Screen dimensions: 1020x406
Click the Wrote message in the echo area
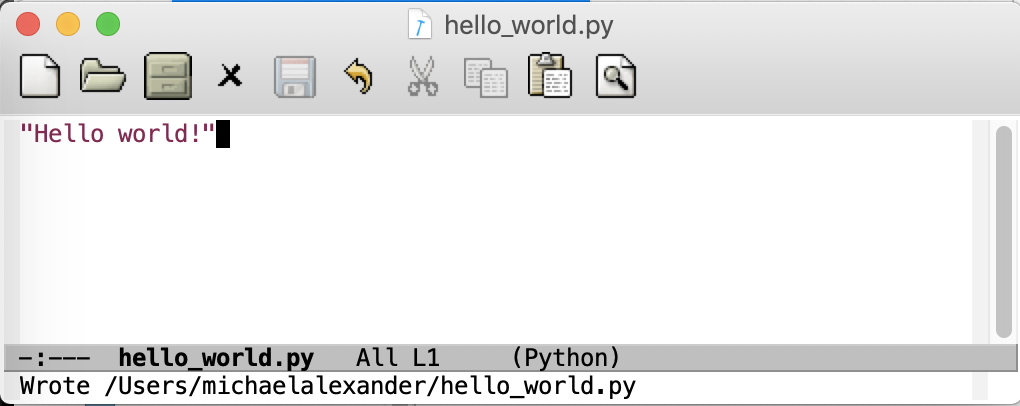[328, 386]
